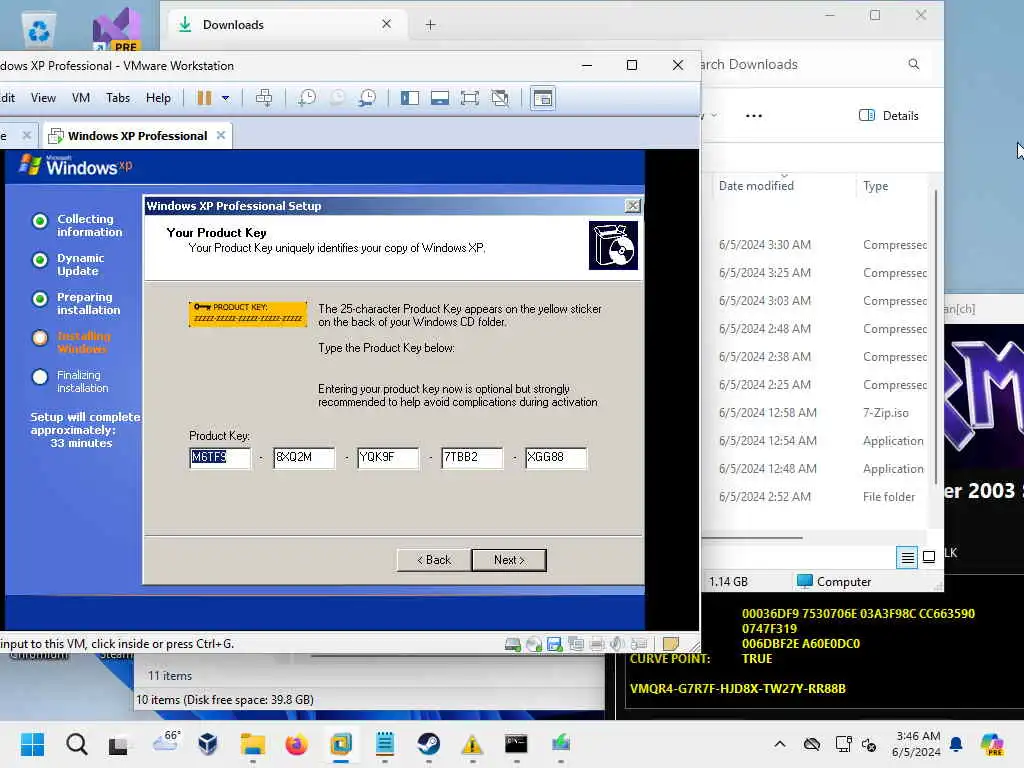This screenshot has width=1024, height=768.
Task: Open VMware Workstation taskbar icon
Action: coord(341,744)
